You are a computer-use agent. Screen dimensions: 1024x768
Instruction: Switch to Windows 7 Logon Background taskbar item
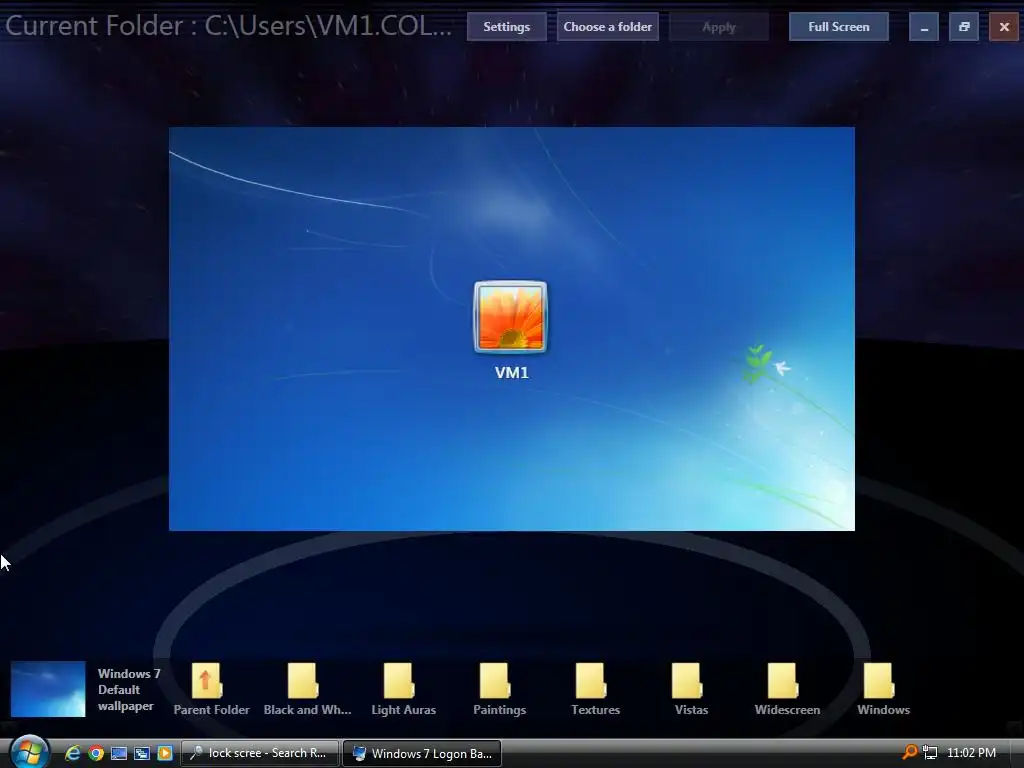tap(422, 753)
